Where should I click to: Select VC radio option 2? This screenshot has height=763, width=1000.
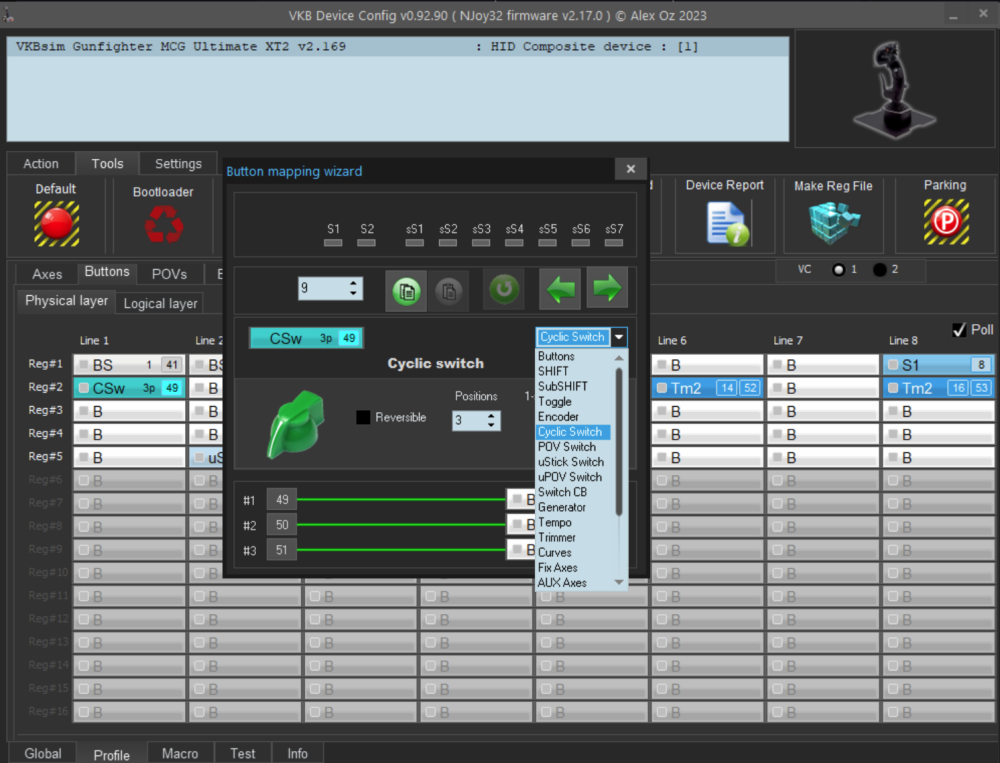click(x=879, y=270)
